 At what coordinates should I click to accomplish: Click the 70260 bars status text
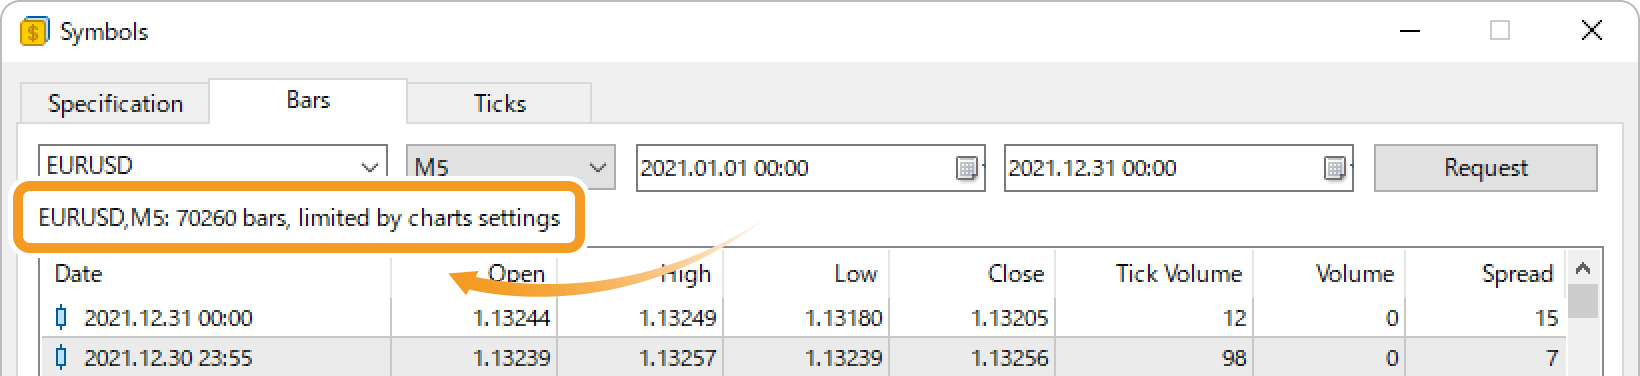click(299, 218)
